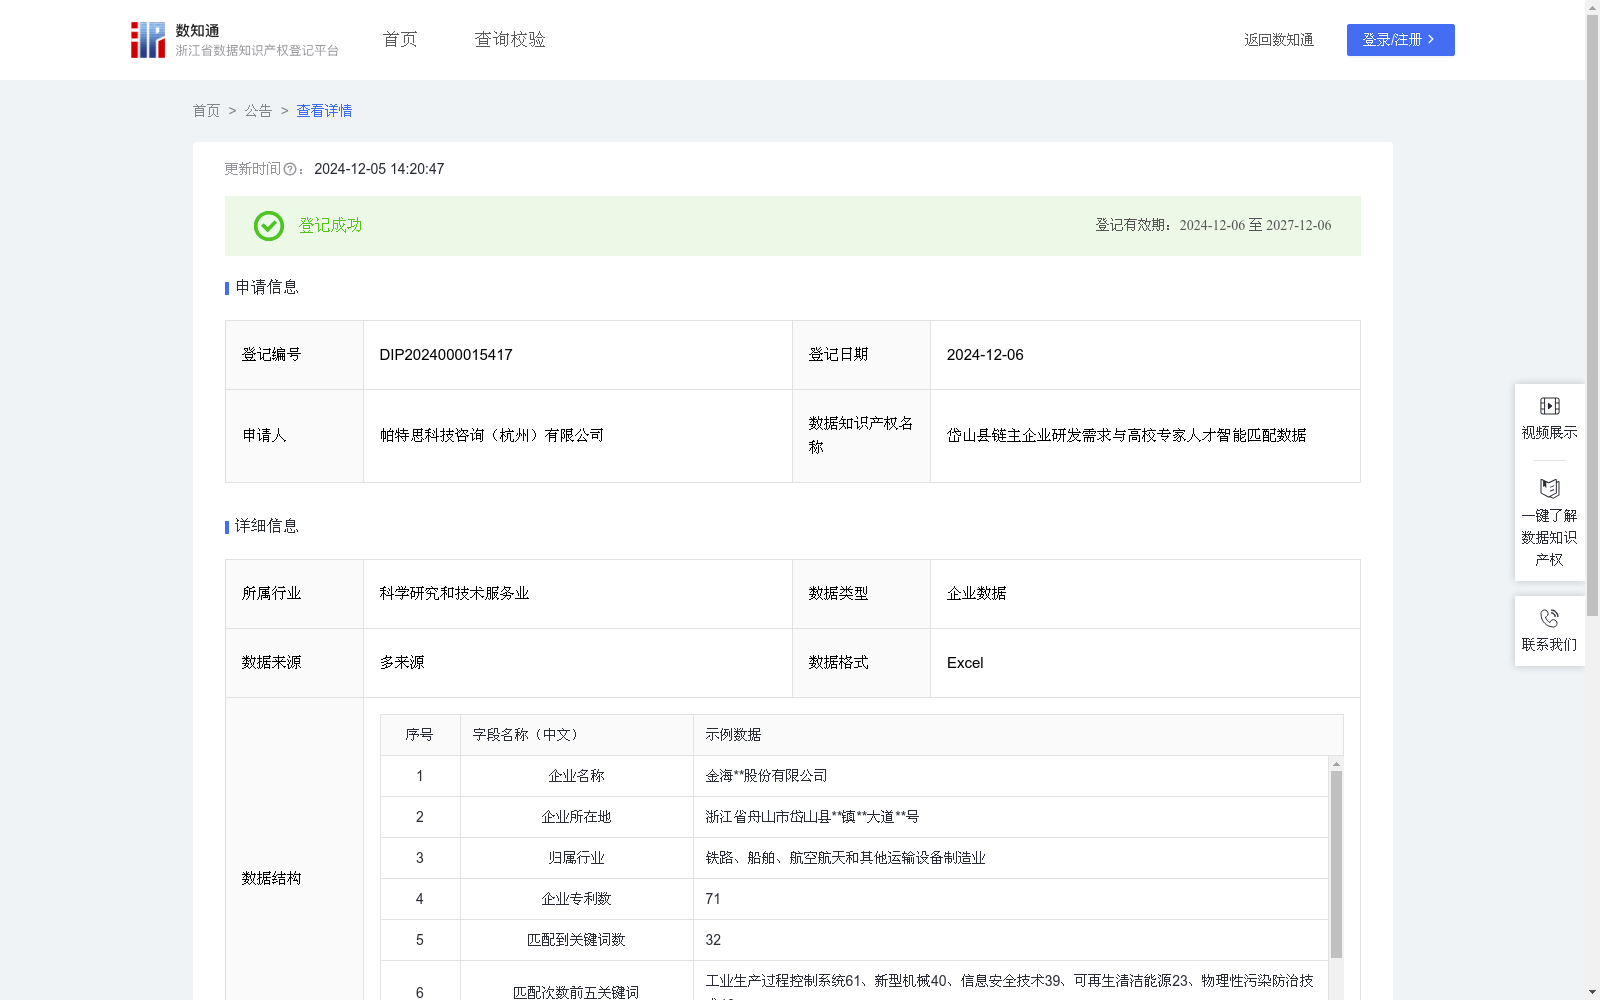Click sample value 32
This screenshot has height=1000, width=1600.
713,940
